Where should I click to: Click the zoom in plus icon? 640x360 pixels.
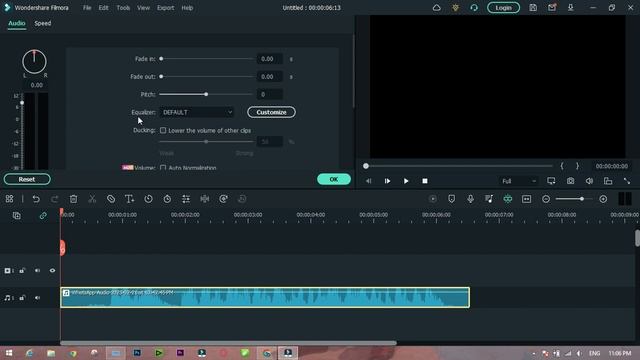click(603, 199)
